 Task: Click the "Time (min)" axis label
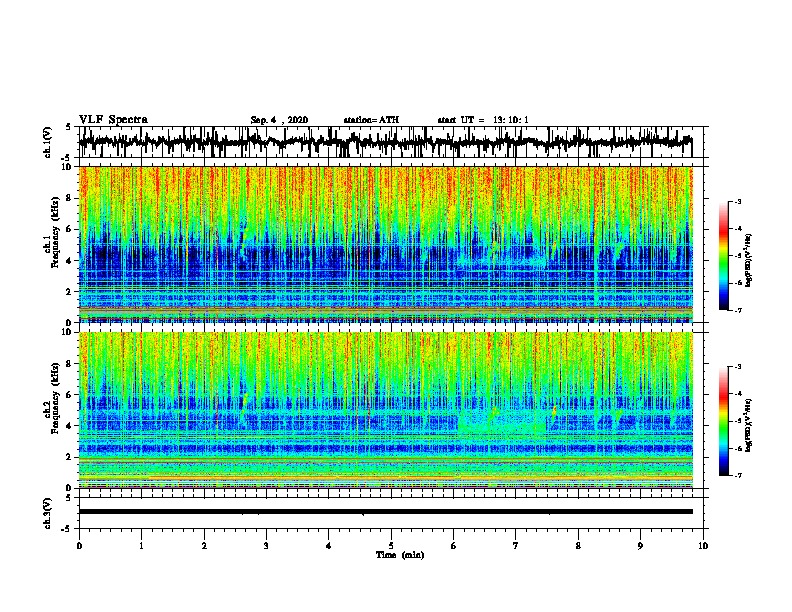[400, 555]
